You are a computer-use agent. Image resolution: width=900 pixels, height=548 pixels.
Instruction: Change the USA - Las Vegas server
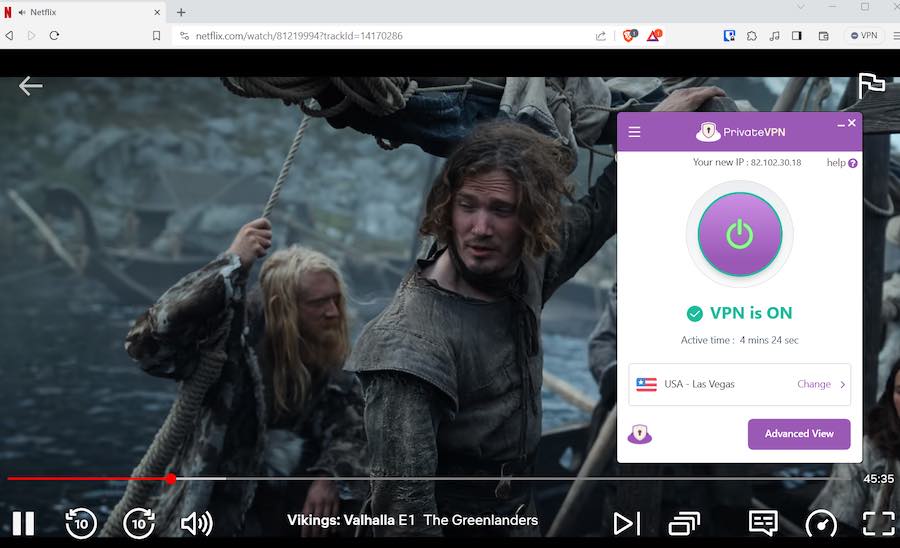pos(814,384)
